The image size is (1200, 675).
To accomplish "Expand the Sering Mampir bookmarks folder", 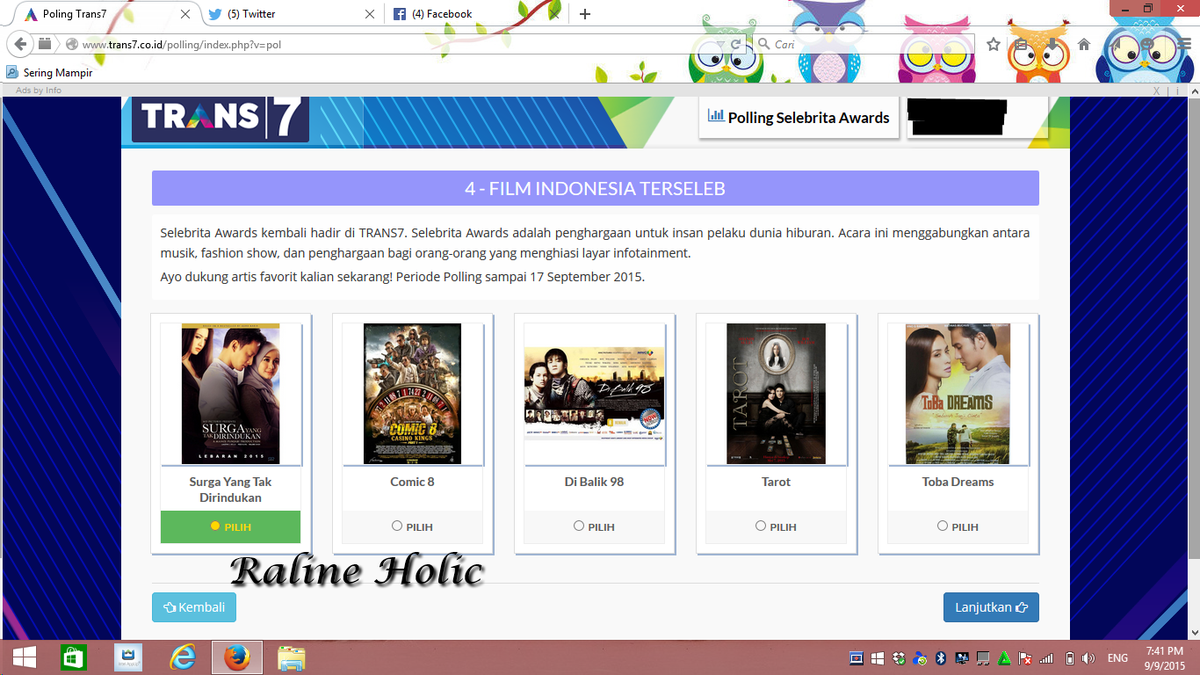I will [x=48, y=72].
